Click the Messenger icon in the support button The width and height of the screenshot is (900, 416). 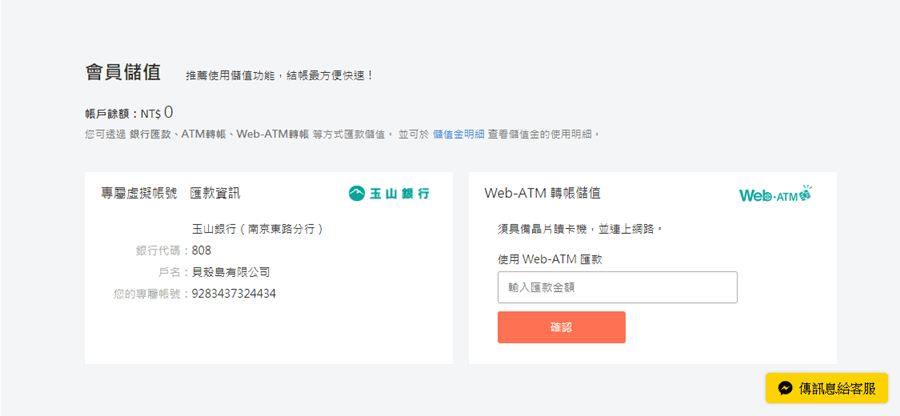[786, 388]
